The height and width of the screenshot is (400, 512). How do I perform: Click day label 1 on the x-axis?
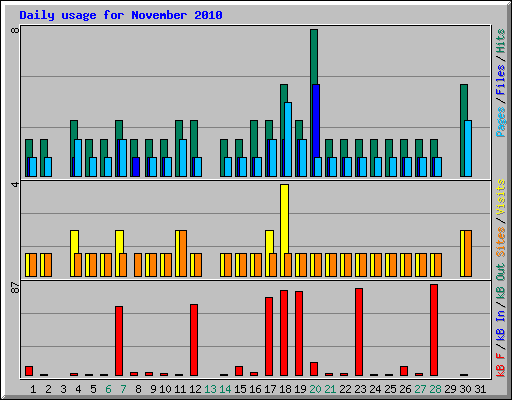[33, 389]
